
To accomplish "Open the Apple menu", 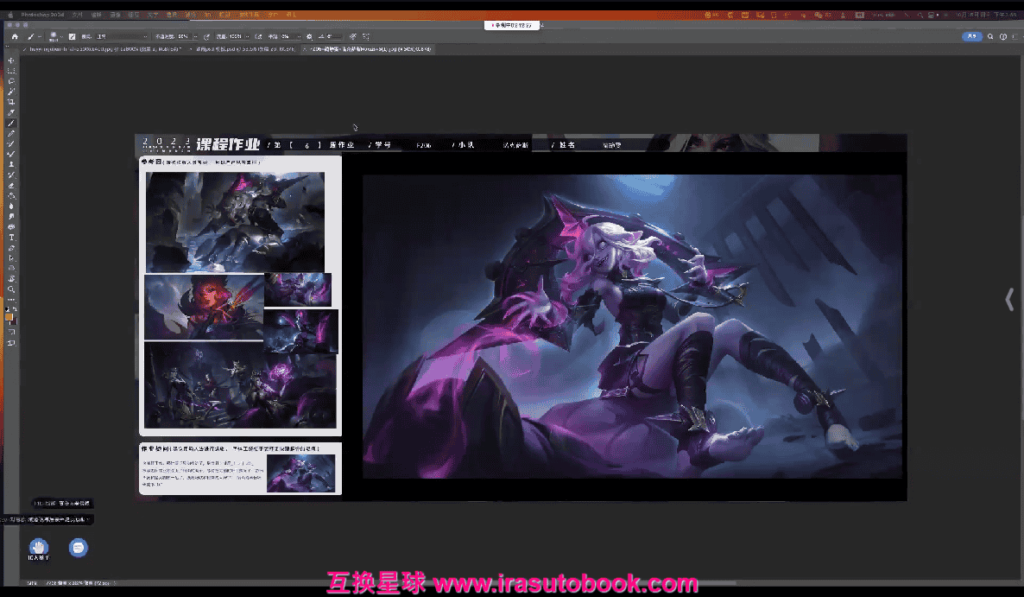I will [10, 14].
